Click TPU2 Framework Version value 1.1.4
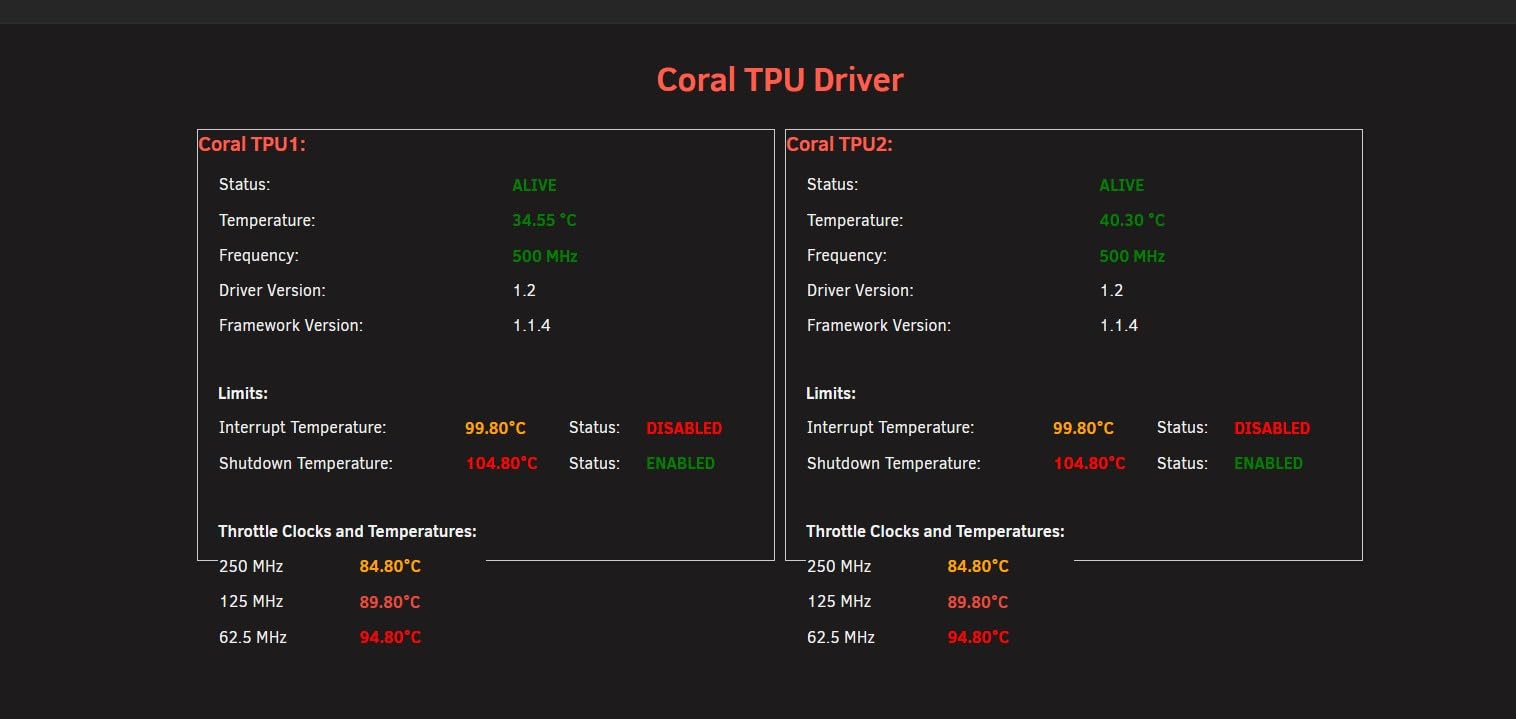This screenshot has width=1516, height=719. (x=1119, y=326)
